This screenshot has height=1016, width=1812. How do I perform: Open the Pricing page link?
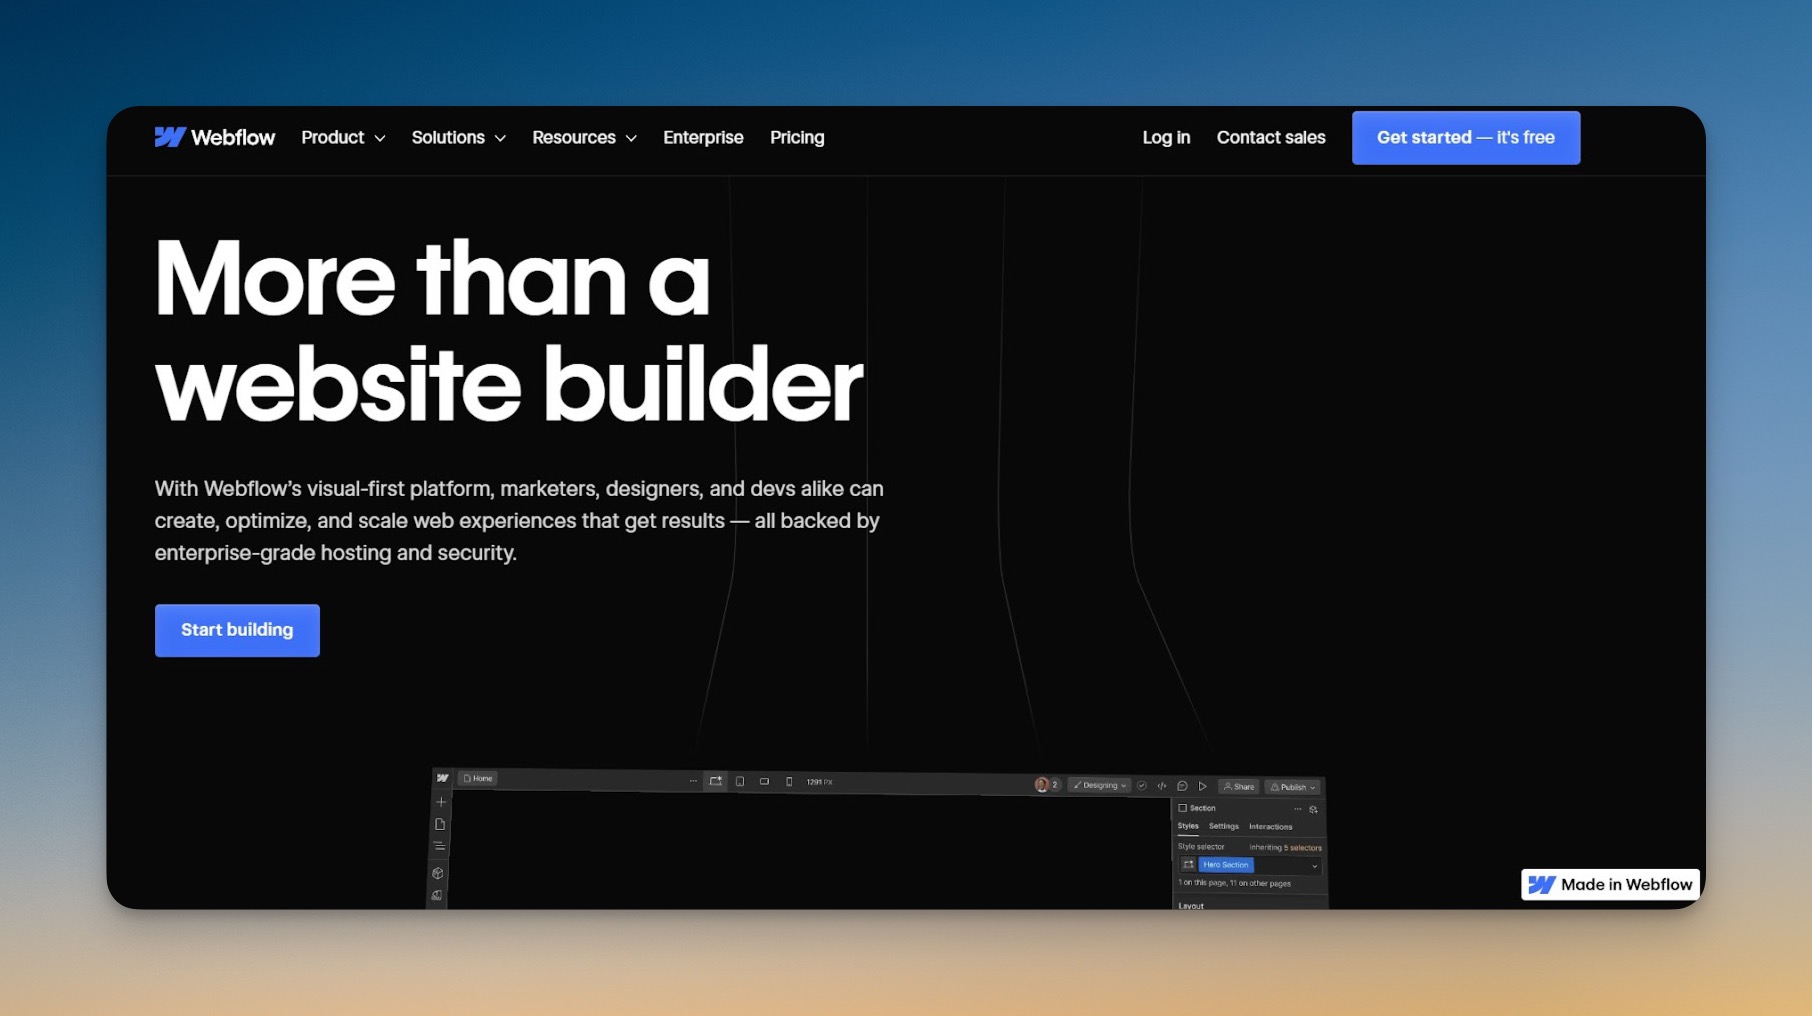797,137
